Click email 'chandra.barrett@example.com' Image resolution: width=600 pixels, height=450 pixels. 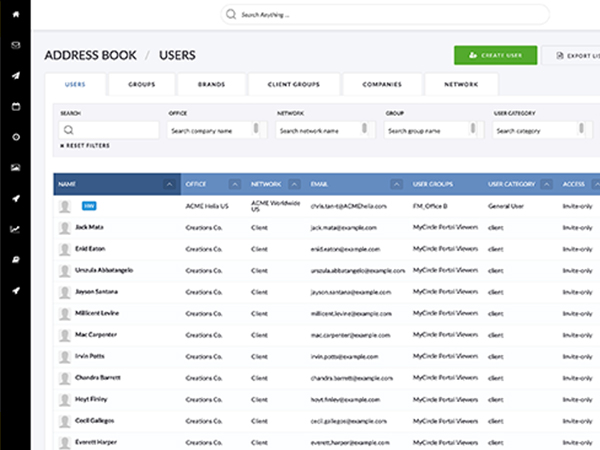tap(352, 378)
